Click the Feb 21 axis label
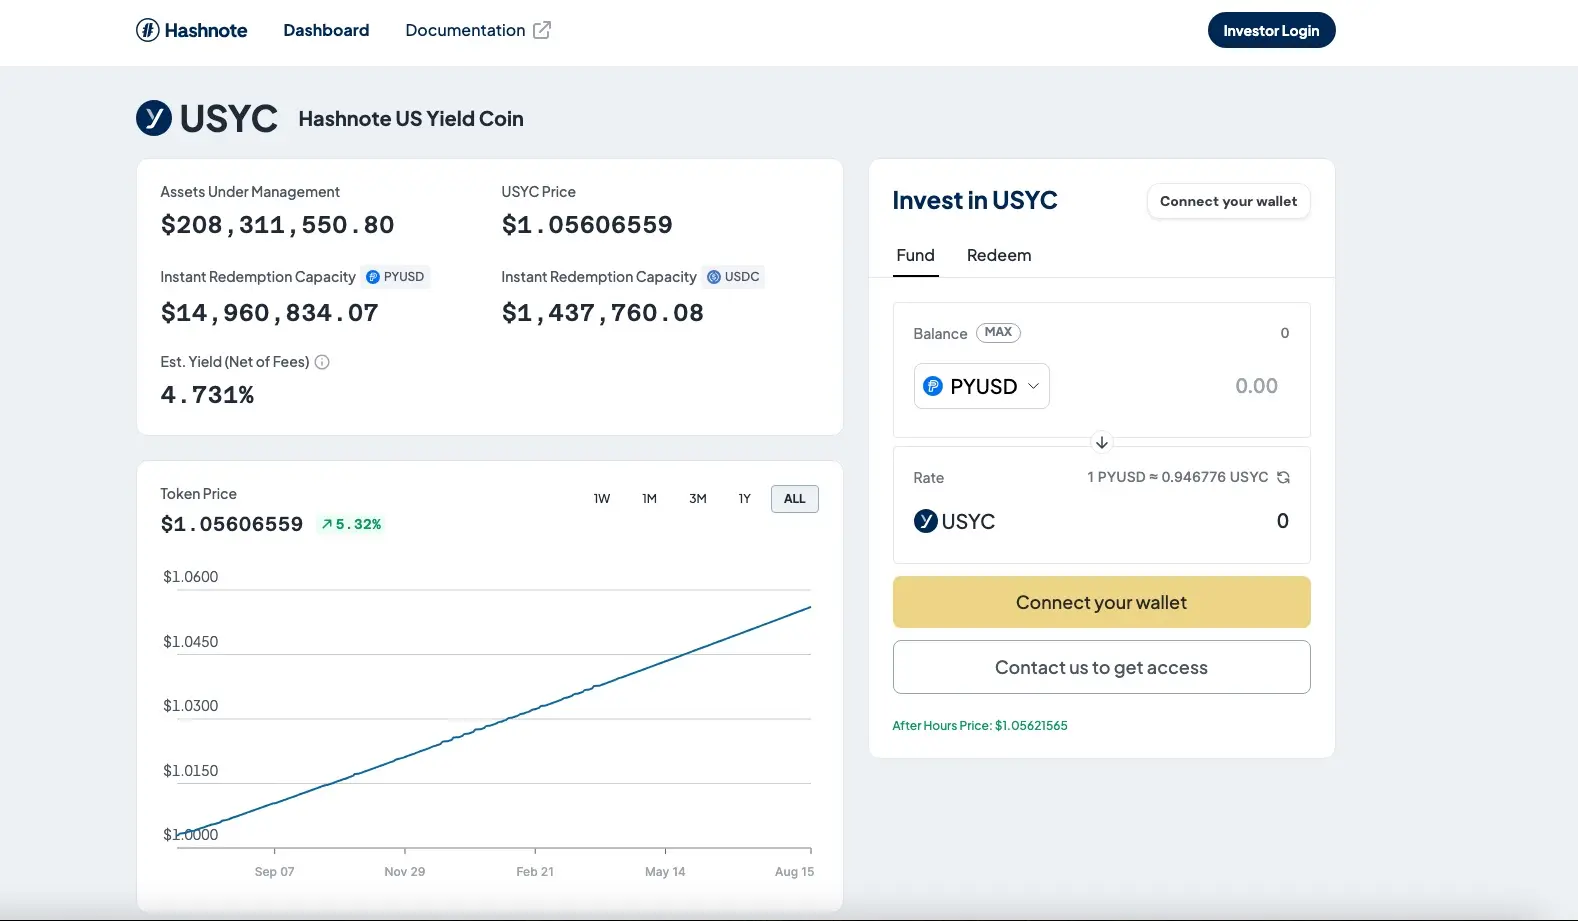The height and width of the screenshot is (921, 1578). [535, 872]
